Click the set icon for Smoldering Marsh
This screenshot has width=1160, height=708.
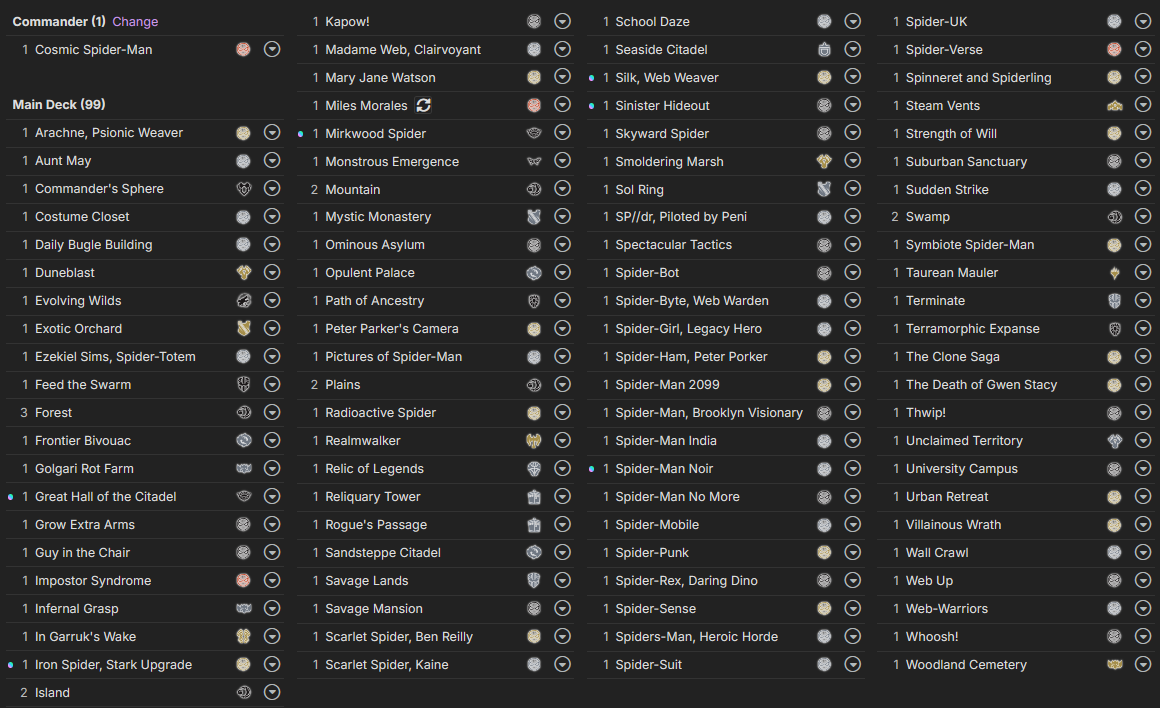pos(824,161)
